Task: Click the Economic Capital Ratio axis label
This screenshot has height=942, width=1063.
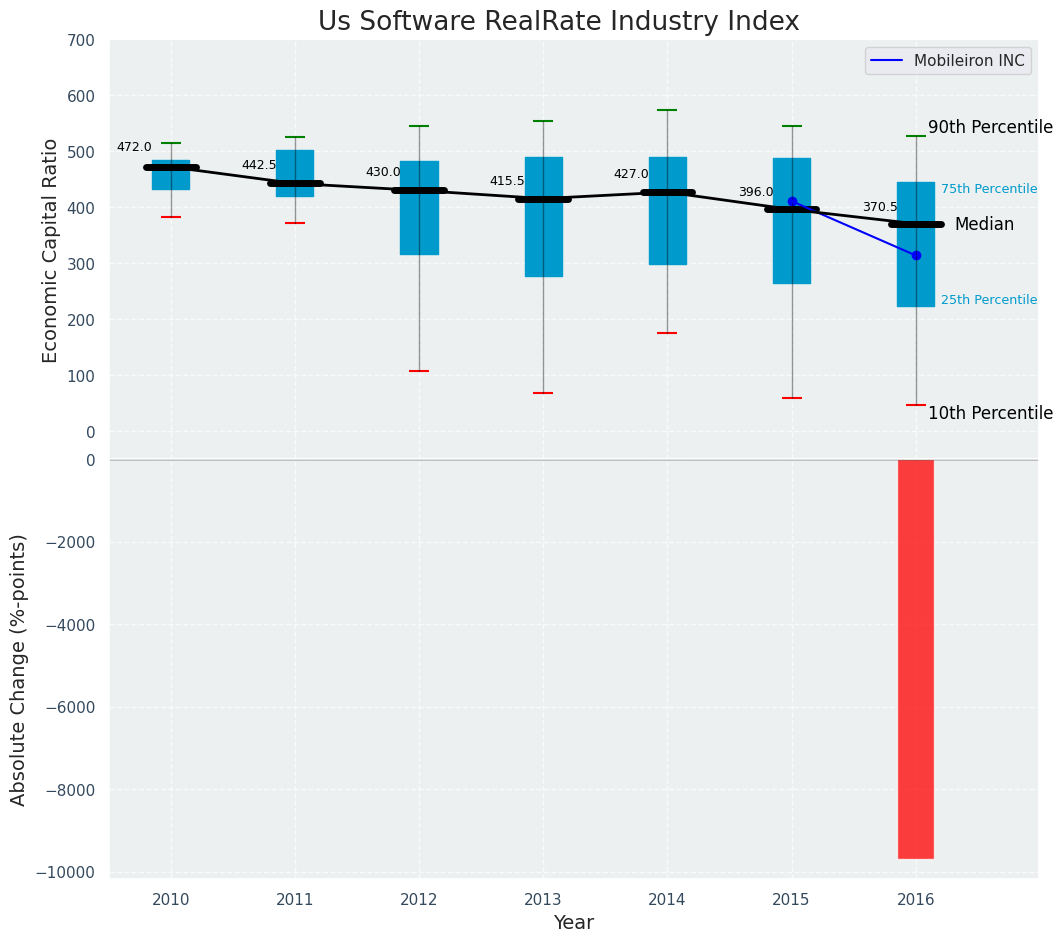Action: 49,251
